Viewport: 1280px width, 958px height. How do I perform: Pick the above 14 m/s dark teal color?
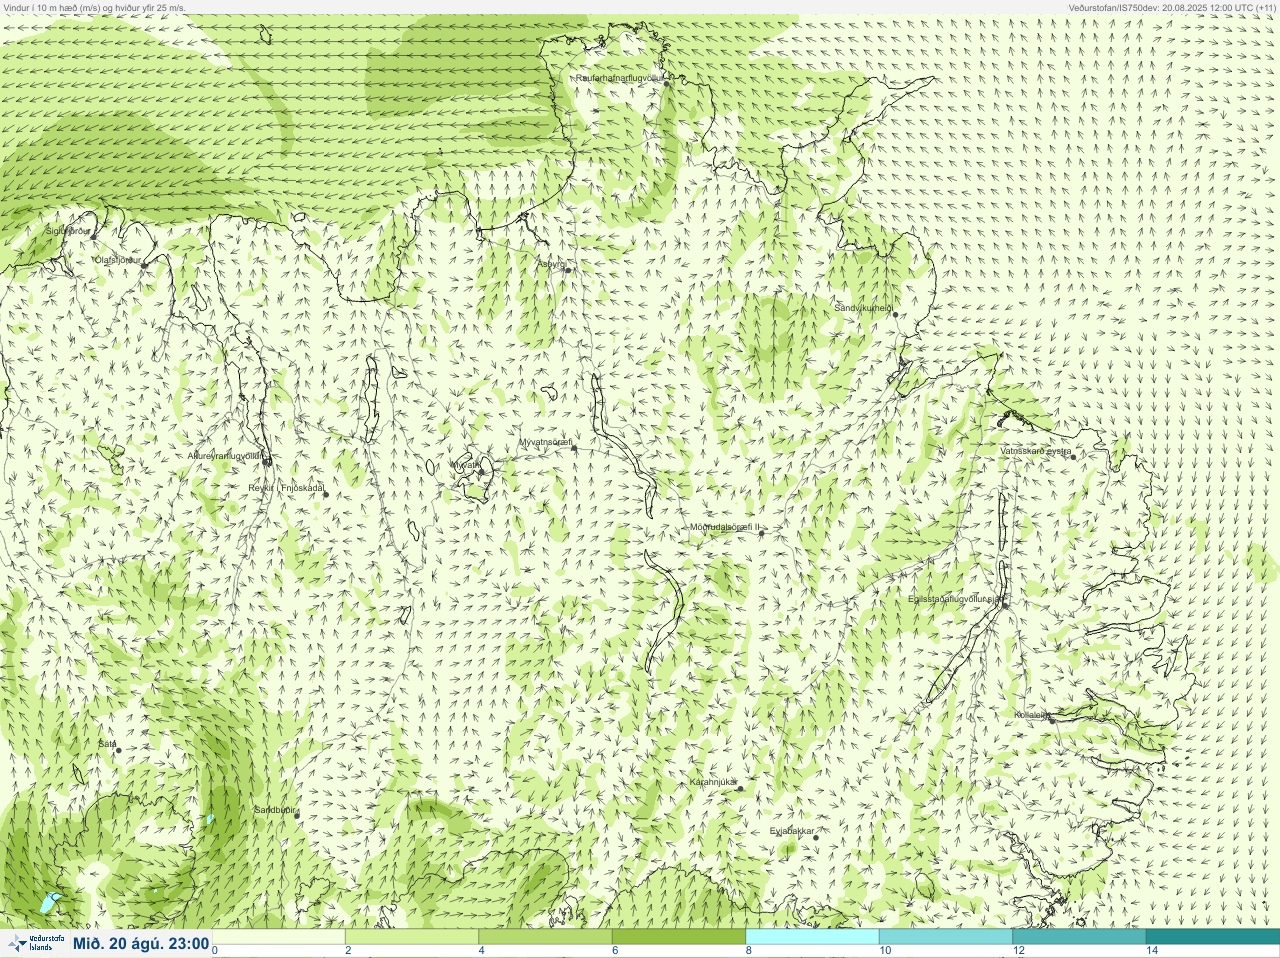[1212, 937]
